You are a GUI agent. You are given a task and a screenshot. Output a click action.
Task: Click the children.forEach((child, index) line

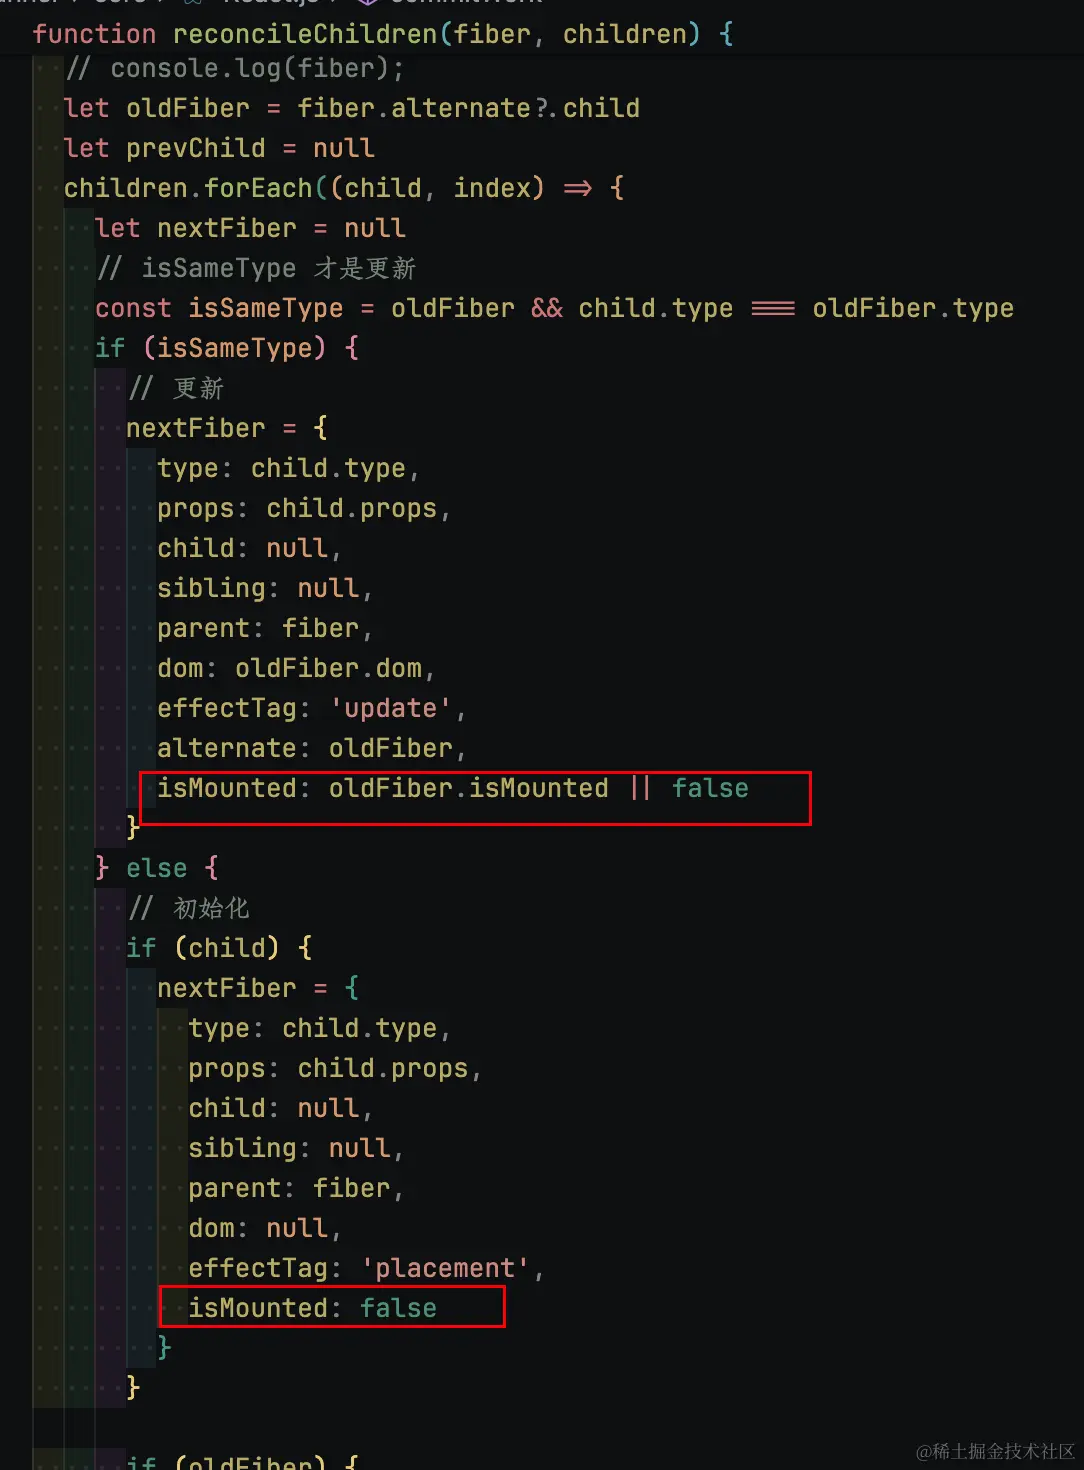click(x=344, y=188)
